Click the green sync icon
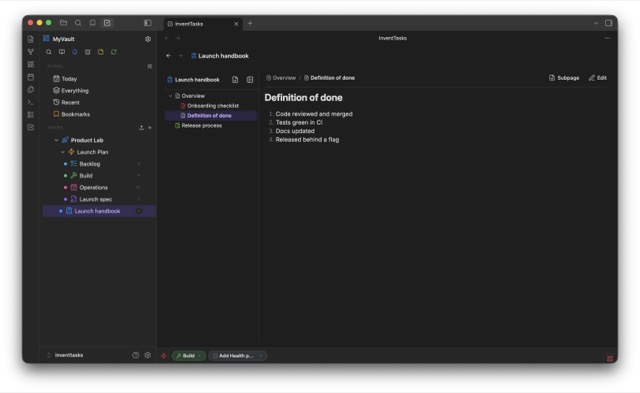This screenshot has width=640, height=393. [114, 52]
